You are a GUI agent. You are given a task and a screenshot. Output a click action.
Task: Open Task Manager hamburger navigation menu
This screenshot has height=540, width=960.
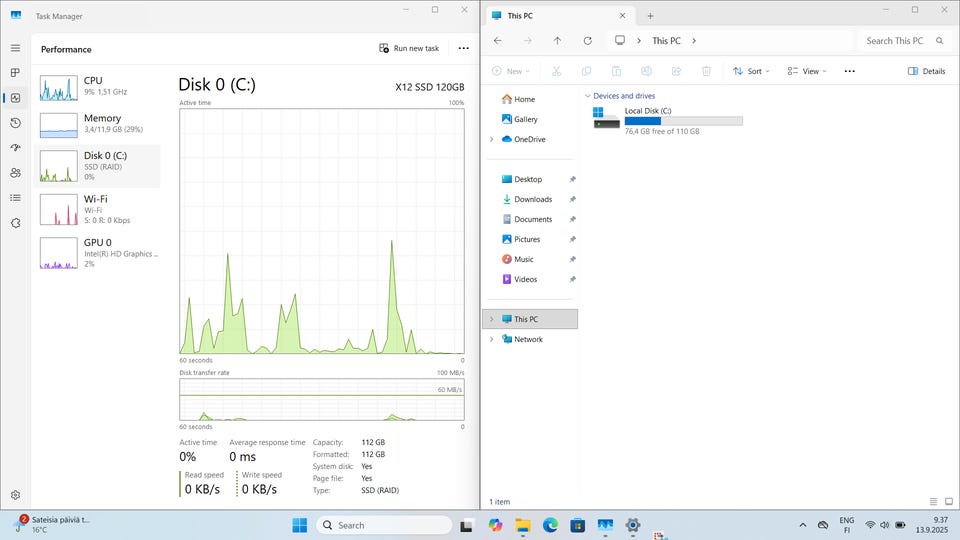point(15,48)
